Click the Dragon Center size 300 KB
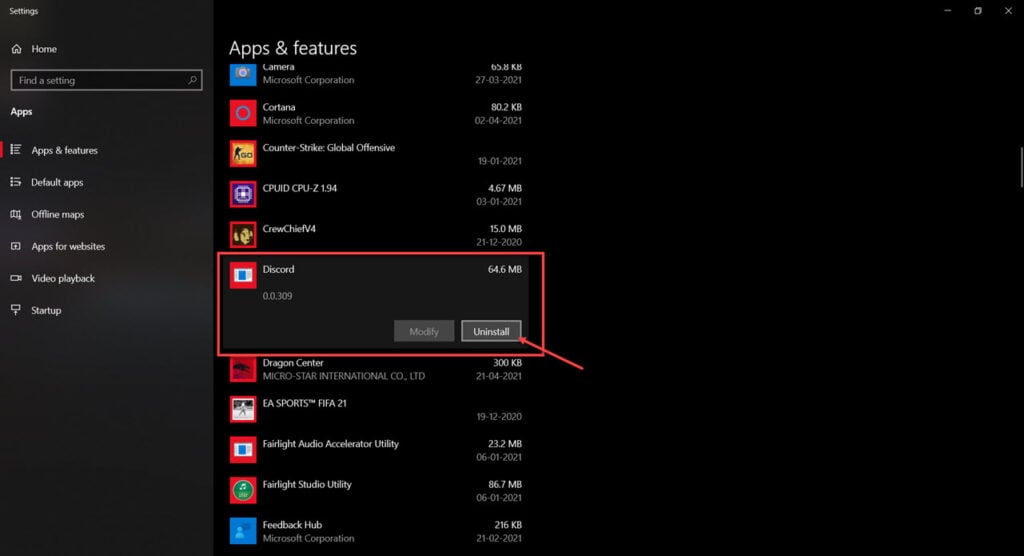1024x556 pixels. point(507,362)
